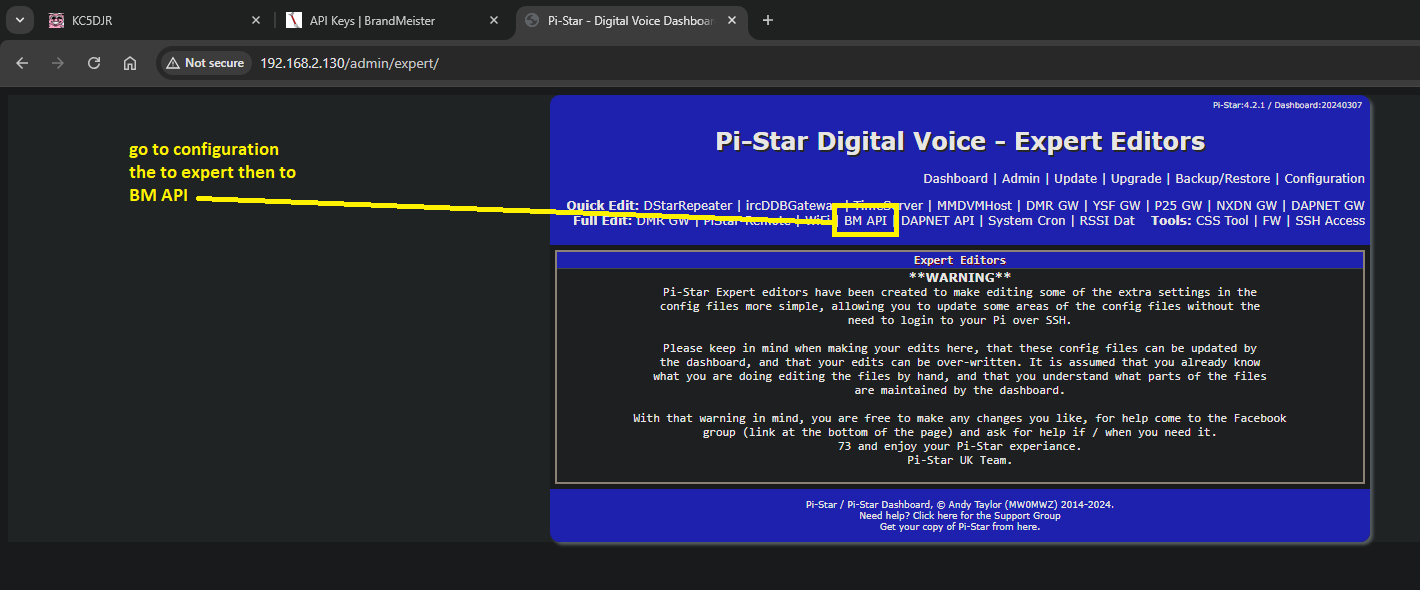
Task: Open P25 GW quick editor
Action: coord(1178,206)
